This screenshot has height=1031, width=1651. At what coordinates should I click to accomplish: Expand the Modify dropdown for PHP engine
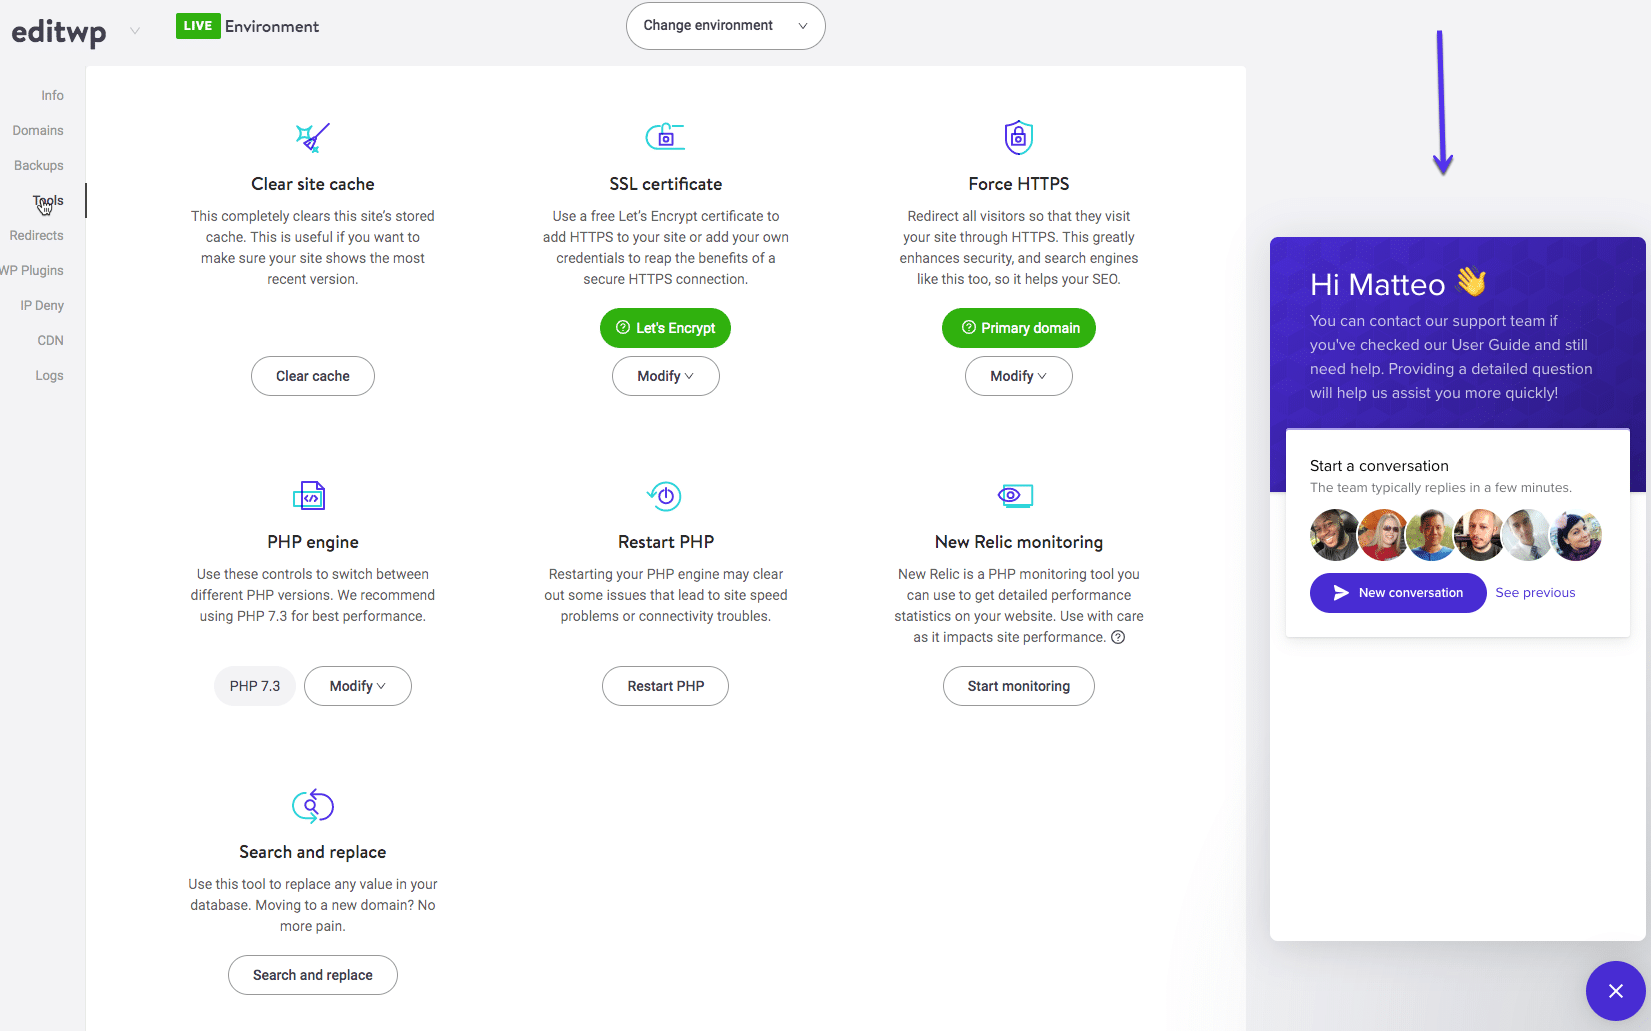pyautogui.click(x=357, y=686)
